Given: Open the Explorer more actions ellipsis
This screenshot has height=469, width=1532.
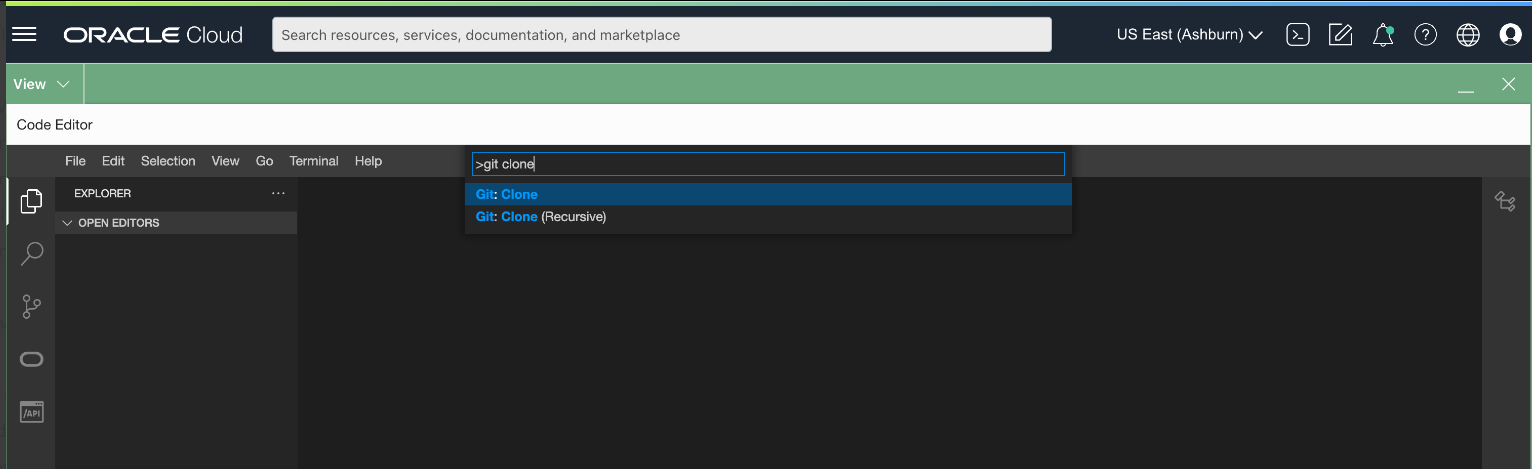Looking at the screenshot, I should tap(278, 193).
